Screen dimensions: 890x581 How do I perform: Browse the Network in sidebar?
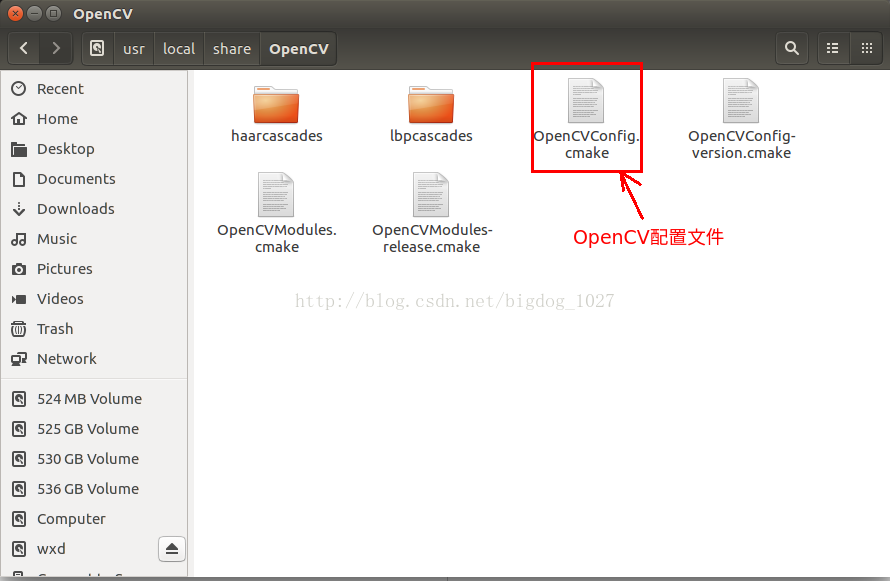(x=66, y=358)
